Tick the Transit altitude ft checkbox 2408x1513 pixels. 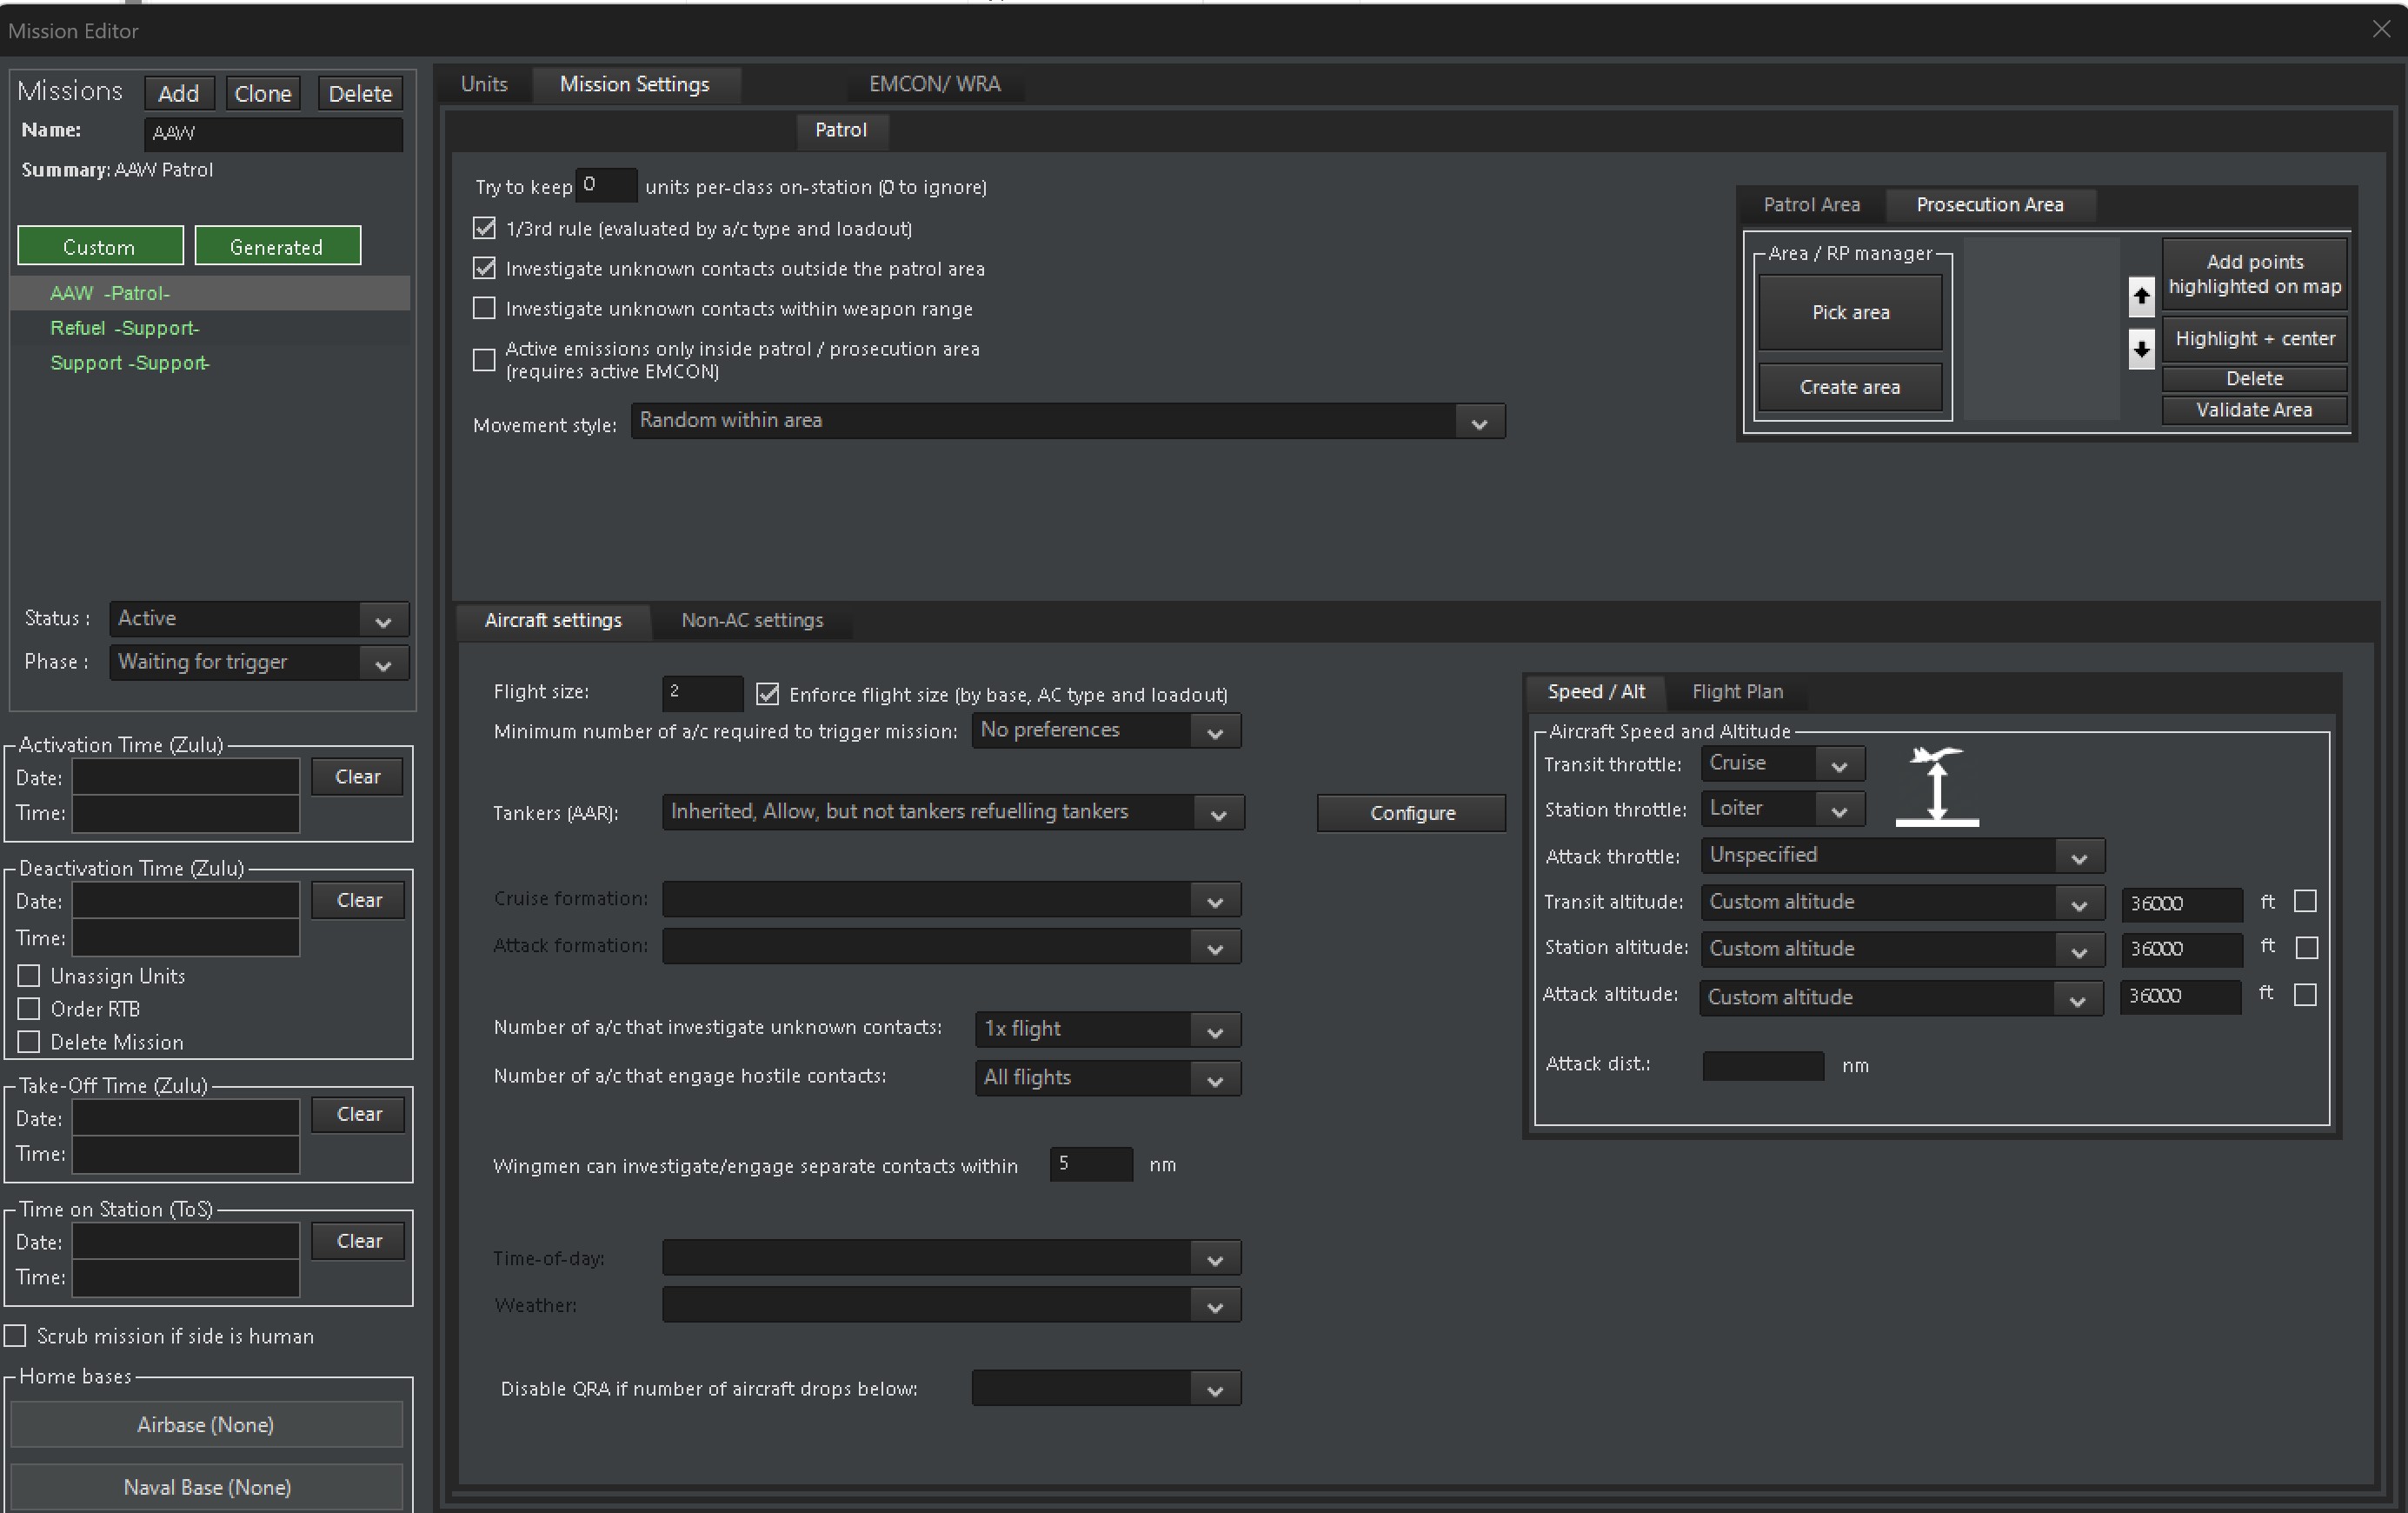click(x=2305, y=902)
